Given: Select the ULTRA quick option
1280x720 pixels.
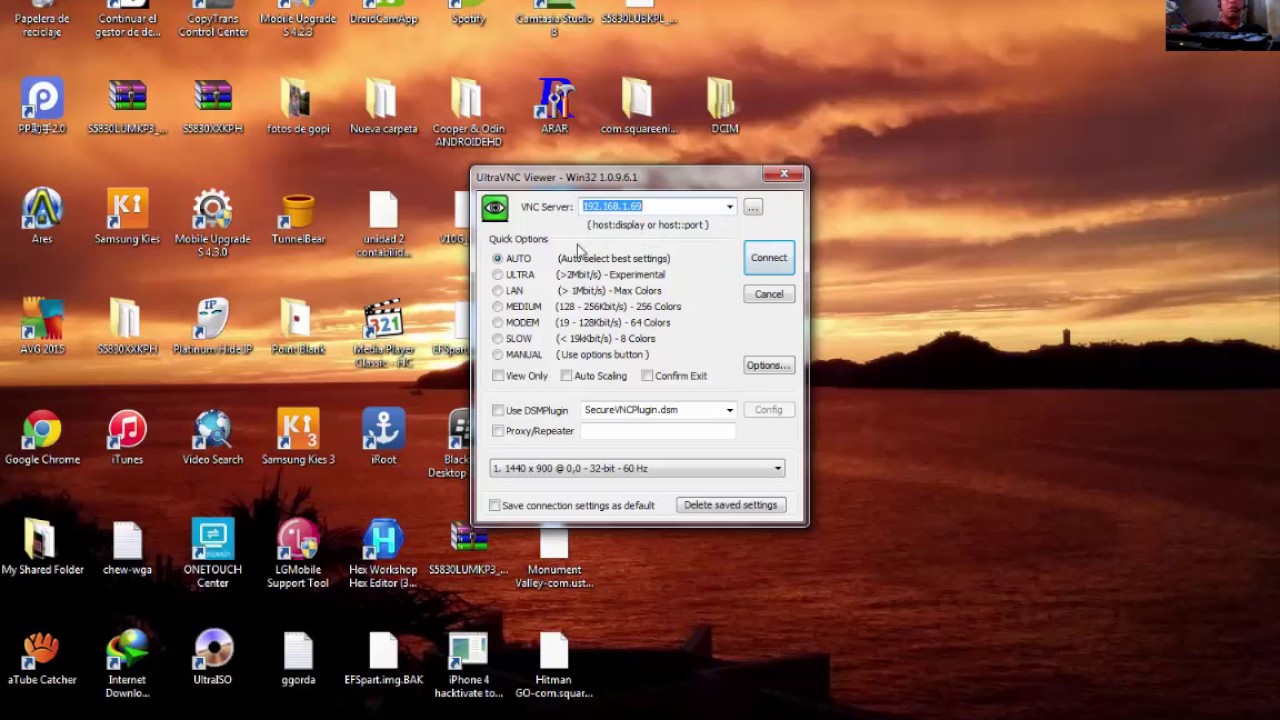Looking at the screenshot, I should pyautogui.click(x=497, y=274).
